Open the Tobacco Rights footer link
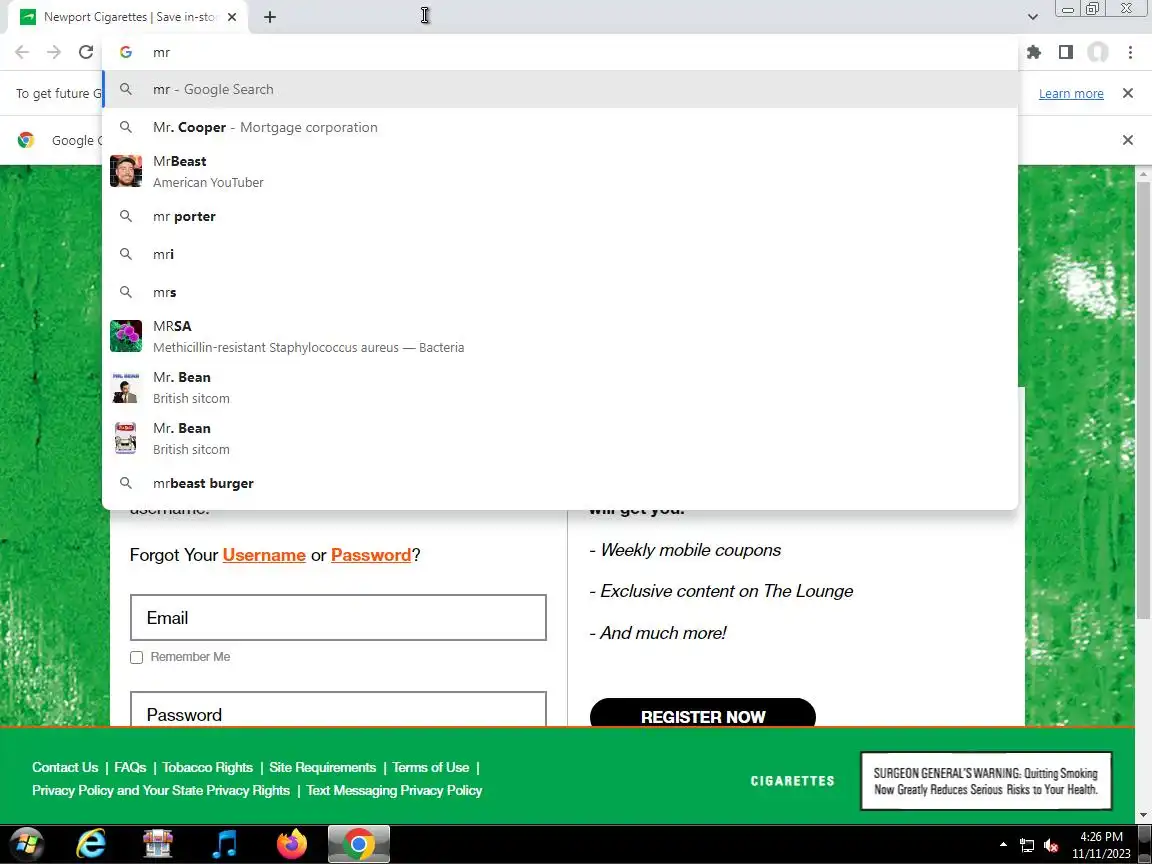 coord(208,768)
